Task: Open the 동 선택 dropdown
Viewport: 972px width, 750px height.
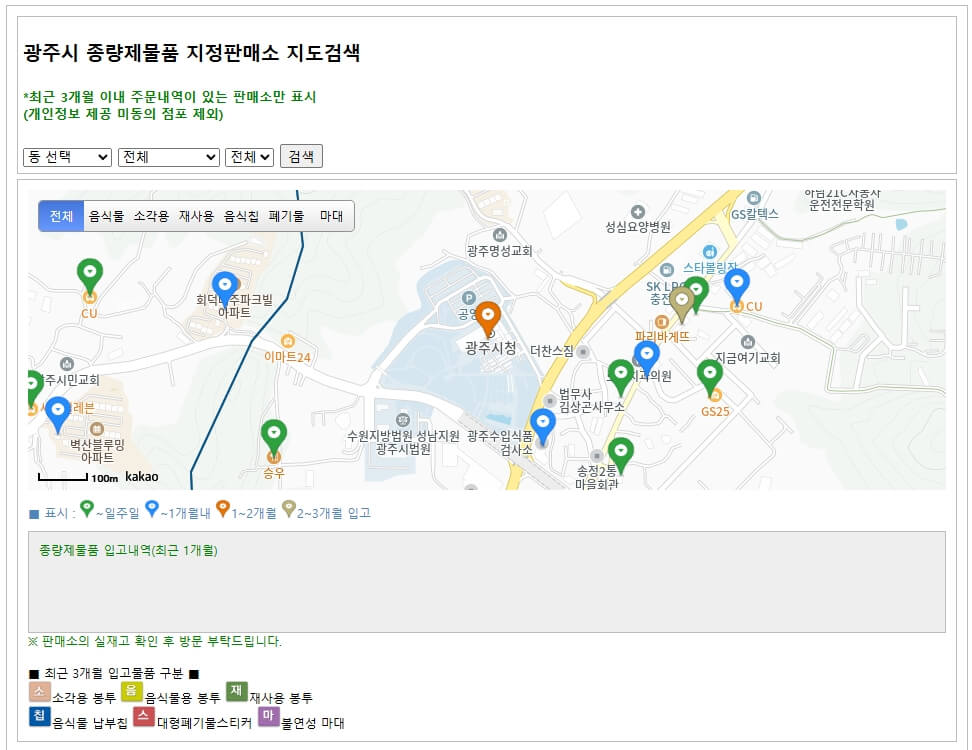Action: pos(66,157)
